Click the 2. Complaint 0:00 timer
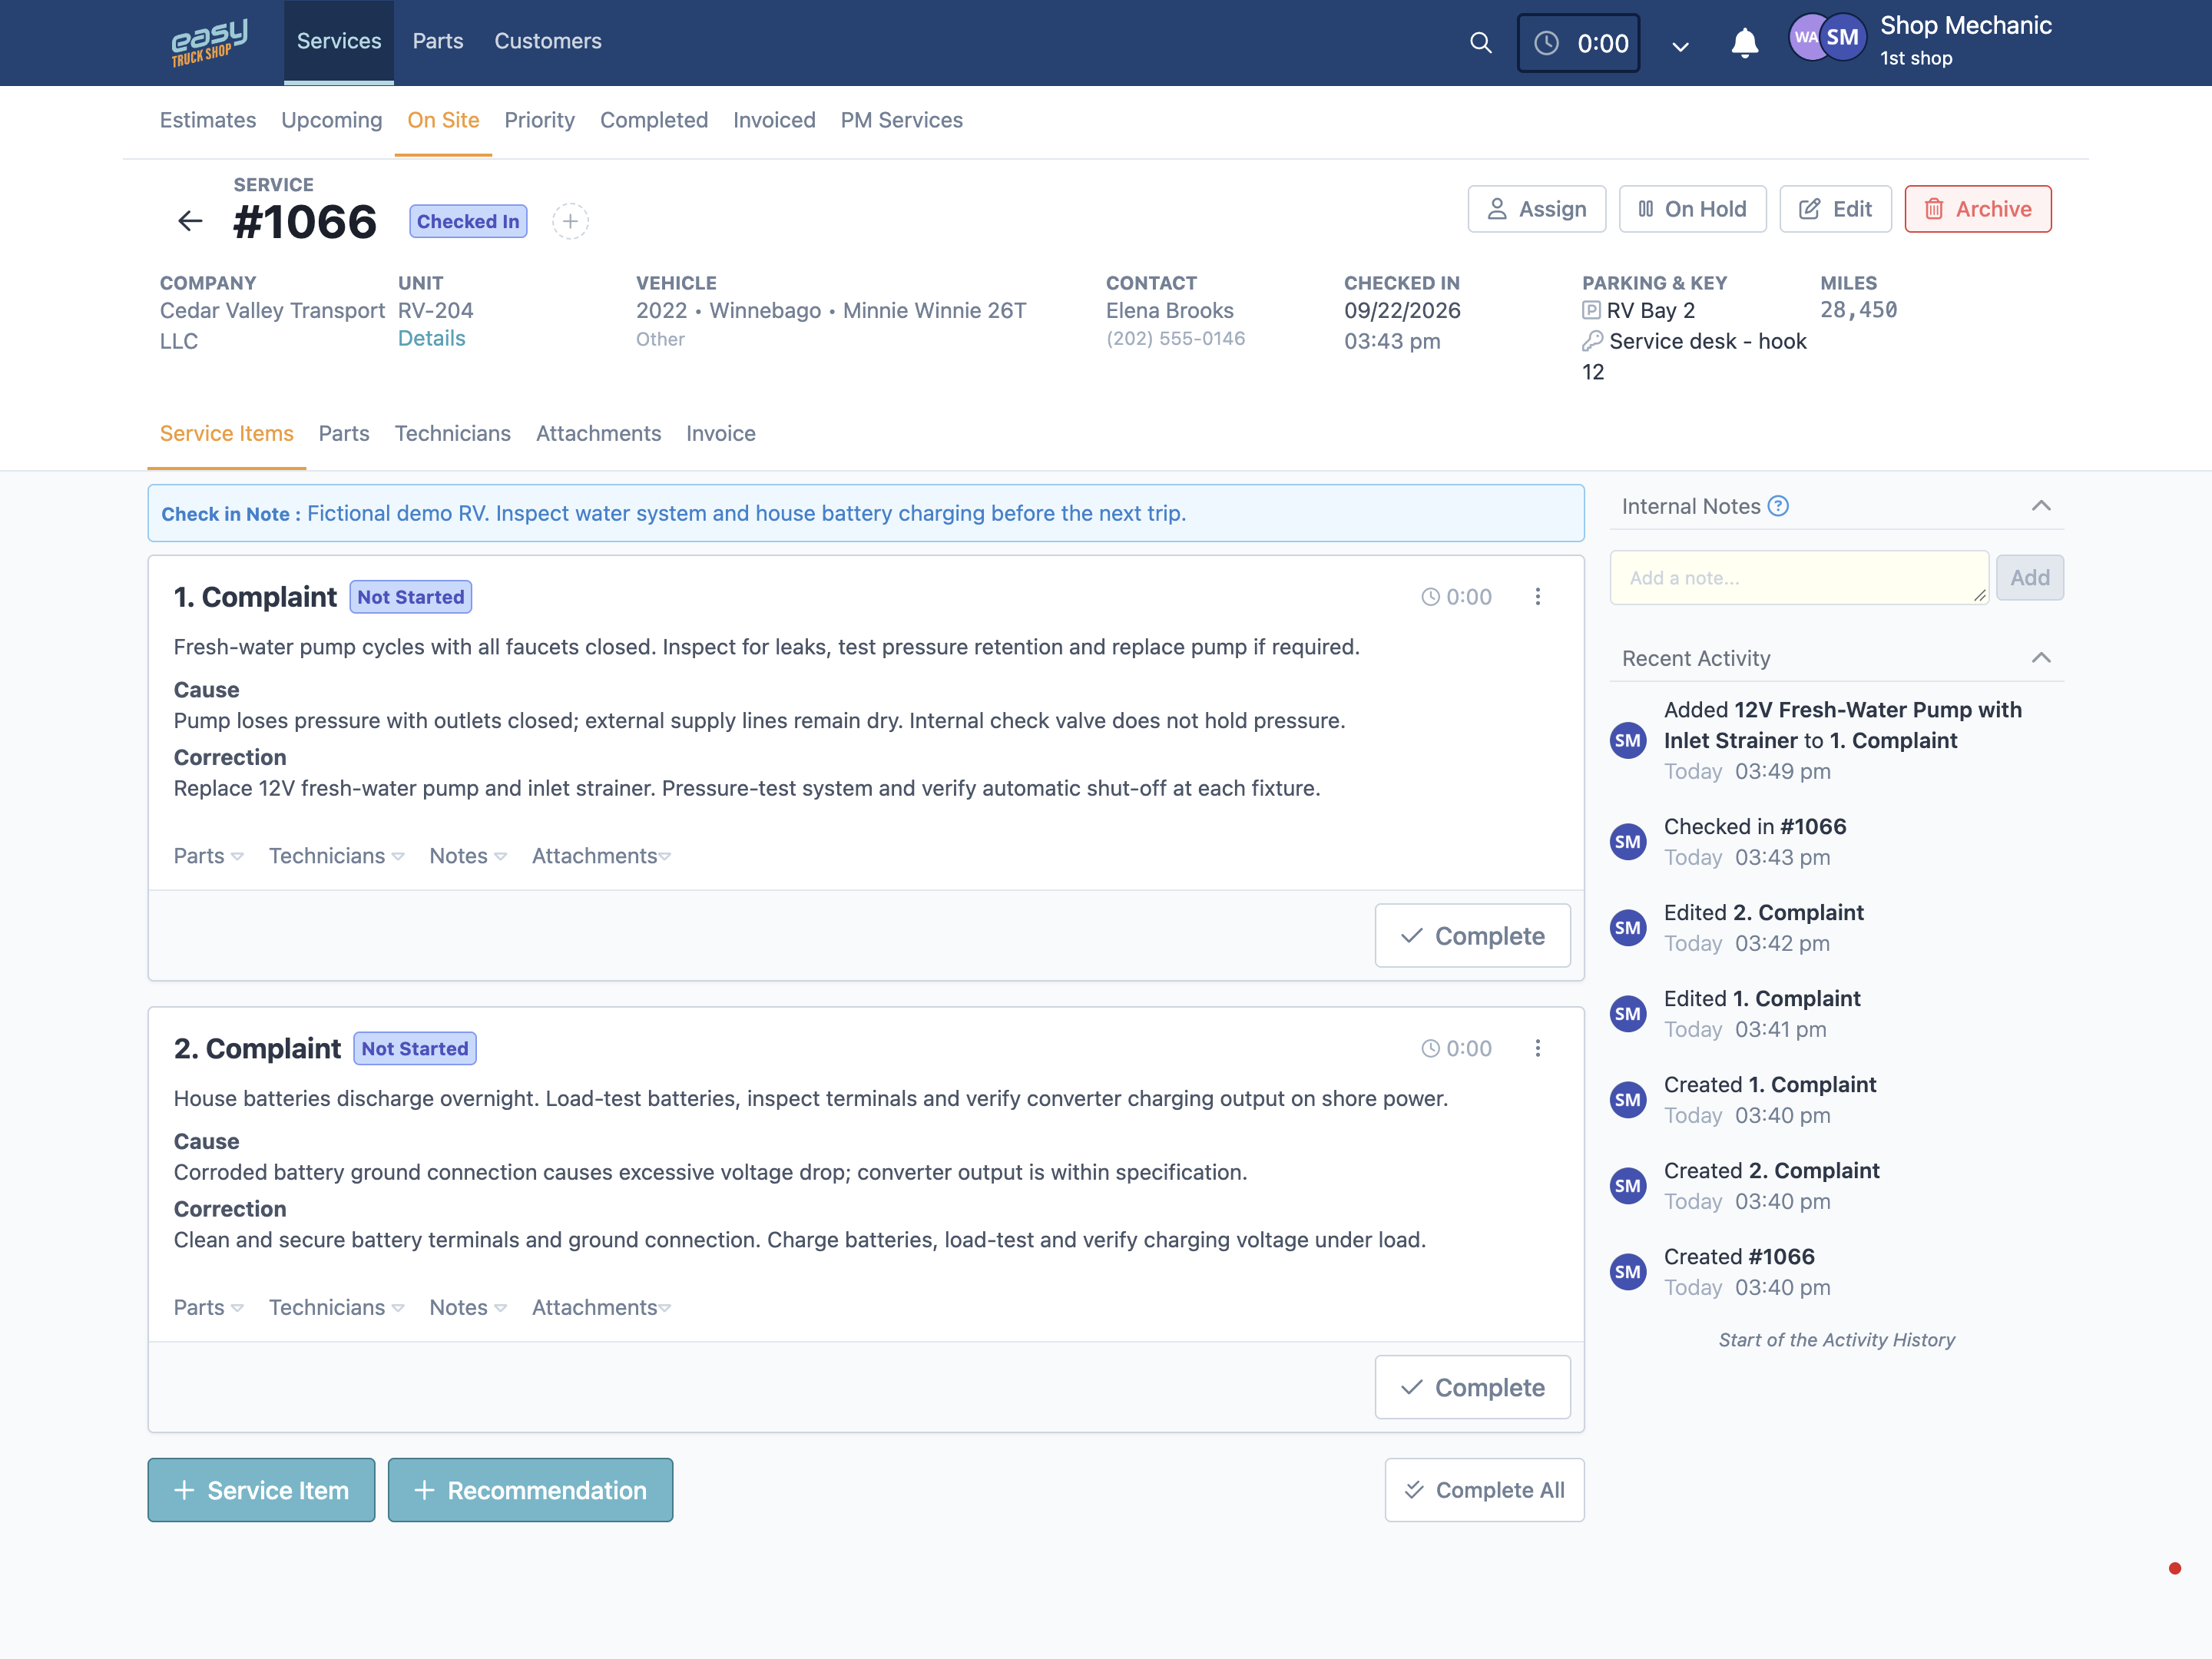Viewport: 2212px width, 1659px height. 1456,1048
